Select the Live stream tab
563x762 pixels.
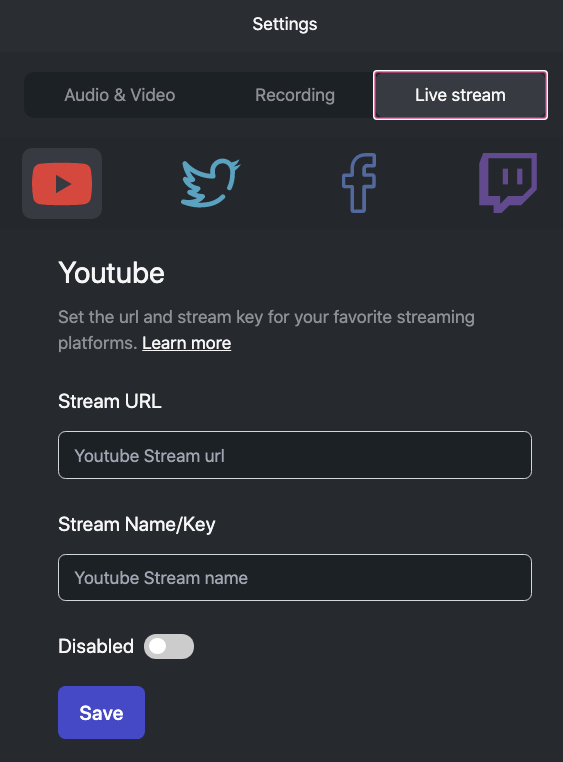[x=460, y=95]
